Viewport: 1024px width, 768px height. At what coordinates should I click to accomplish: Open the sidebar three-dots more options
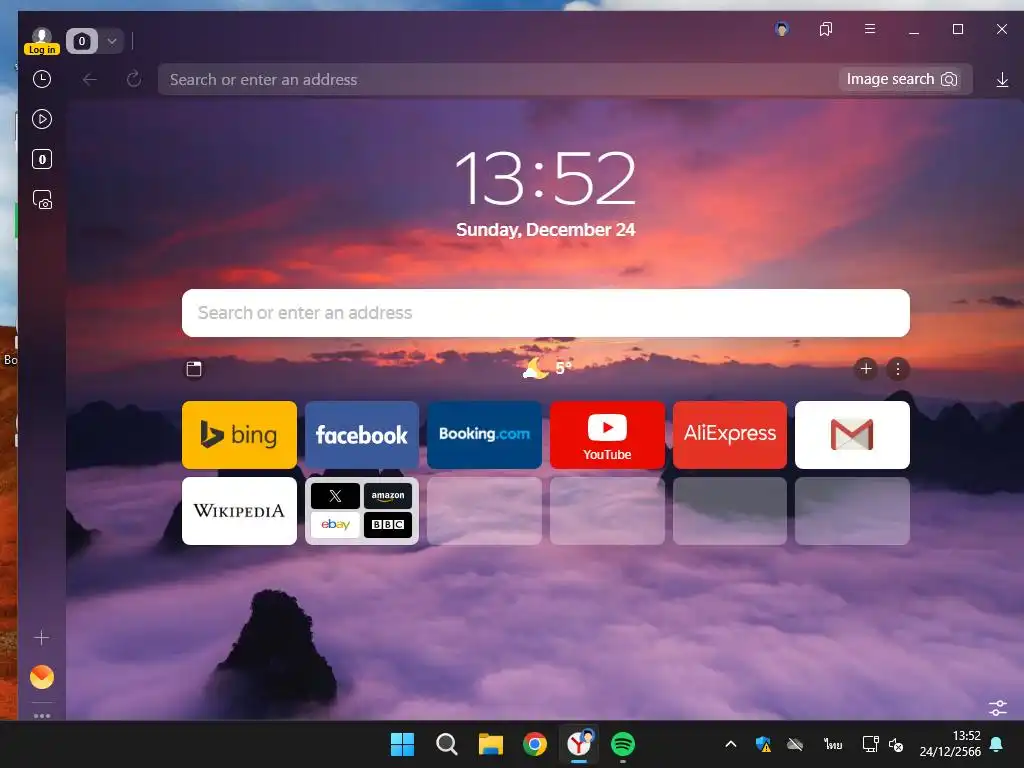(42, 716)
